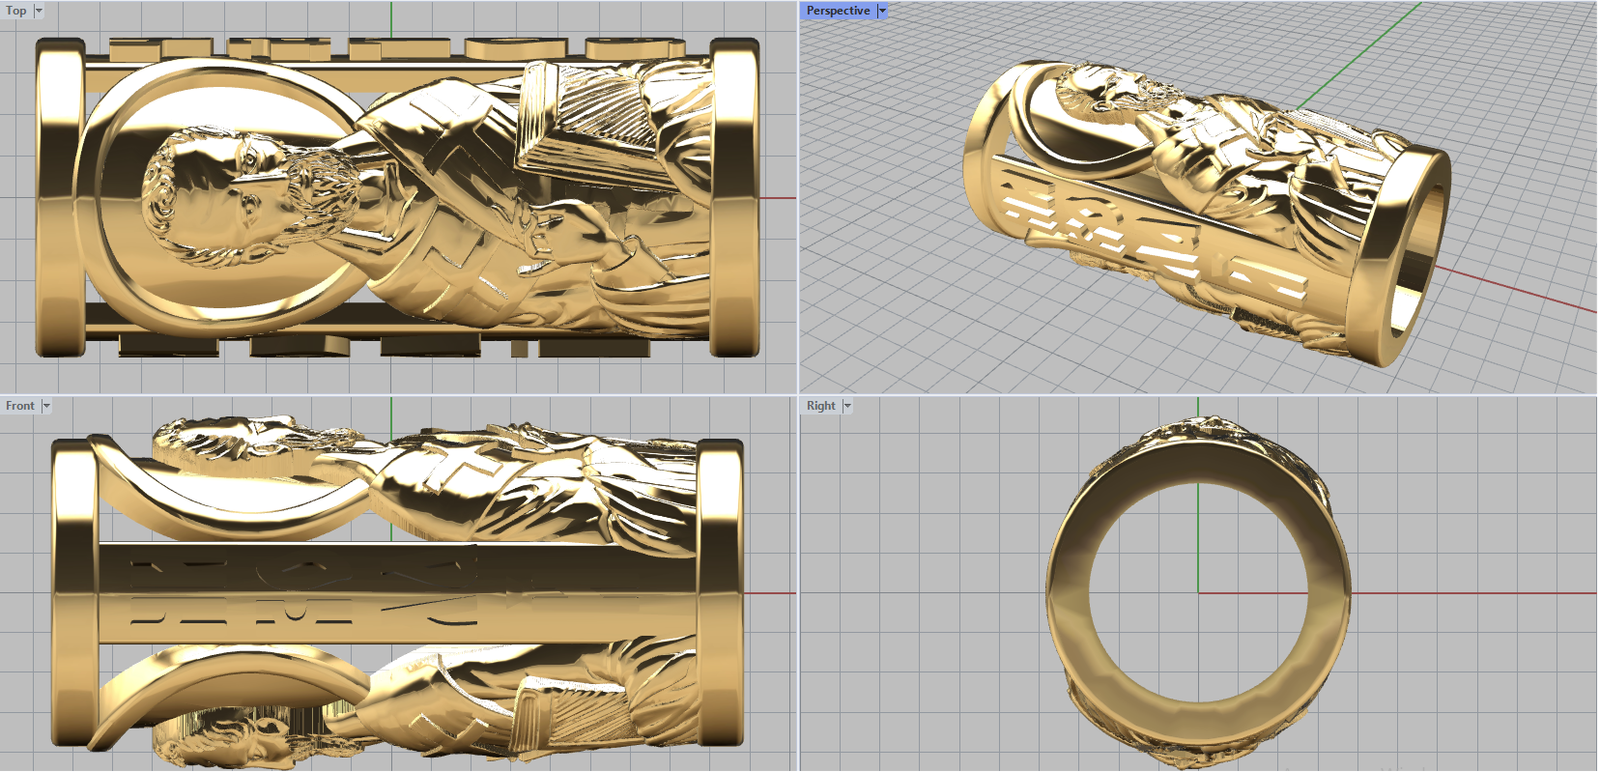
Task: Select the Front viewport title label
Action: pyautogui.click(x=20, y=406)
